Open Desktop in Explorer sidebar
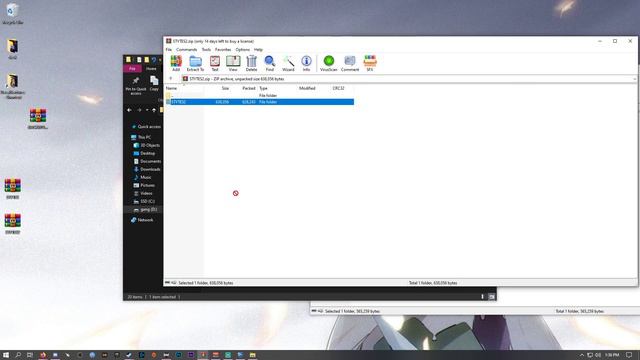 point(144,153)
